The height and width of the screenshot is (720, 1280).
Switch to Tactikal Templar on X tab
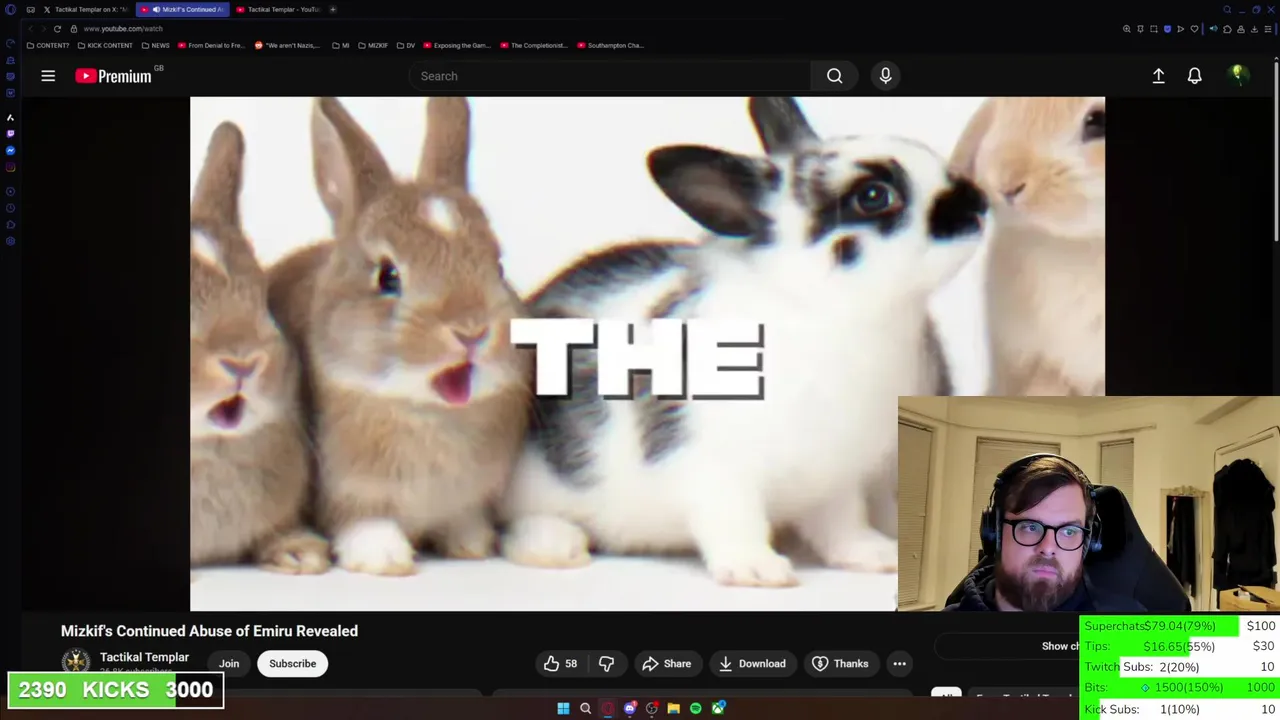85,9
